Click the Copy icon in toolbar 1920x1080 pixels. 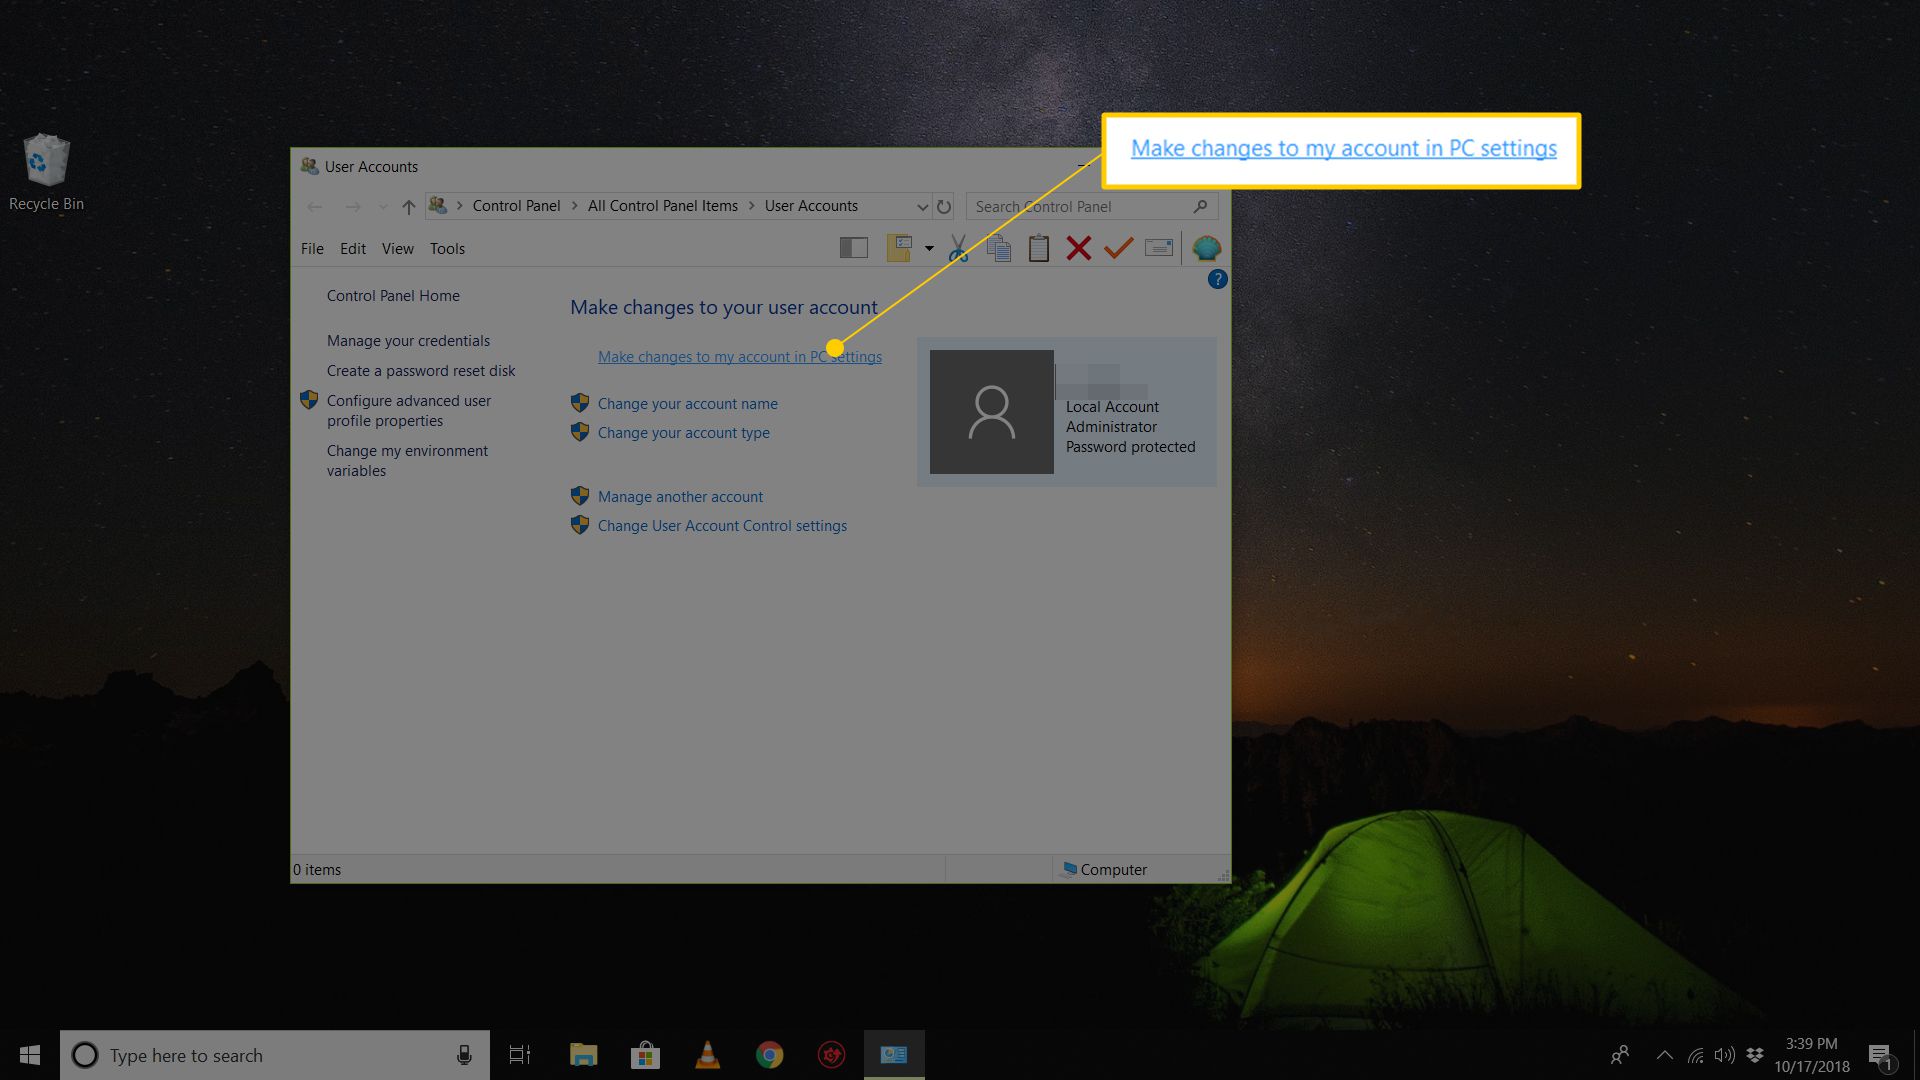tap(998, 248)
